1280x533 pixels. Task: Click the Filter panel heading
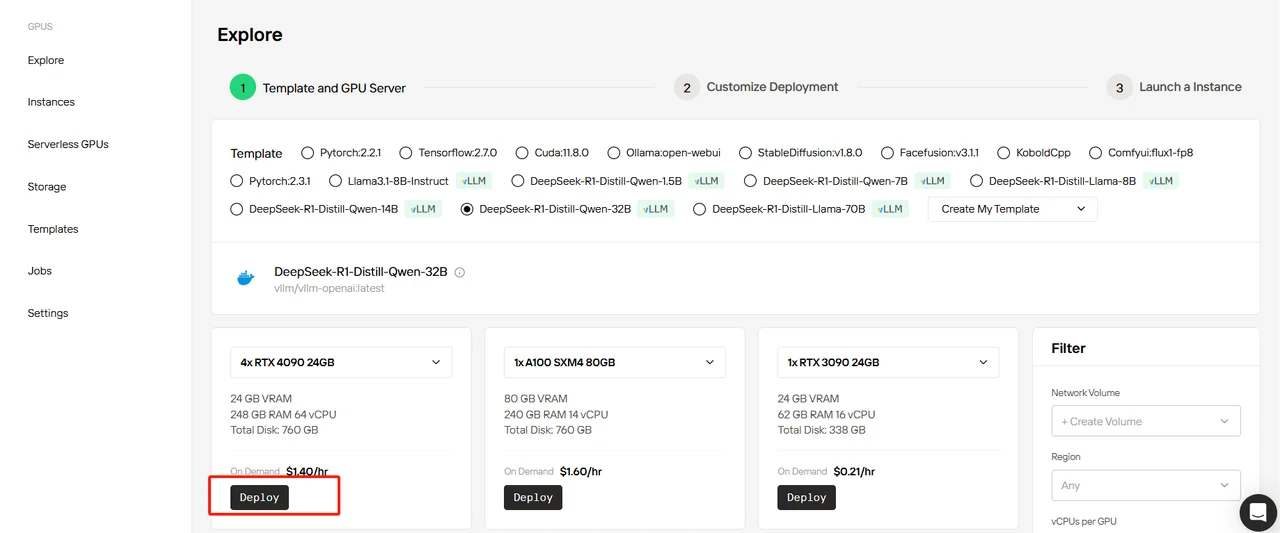click(x=1068, y=348)
